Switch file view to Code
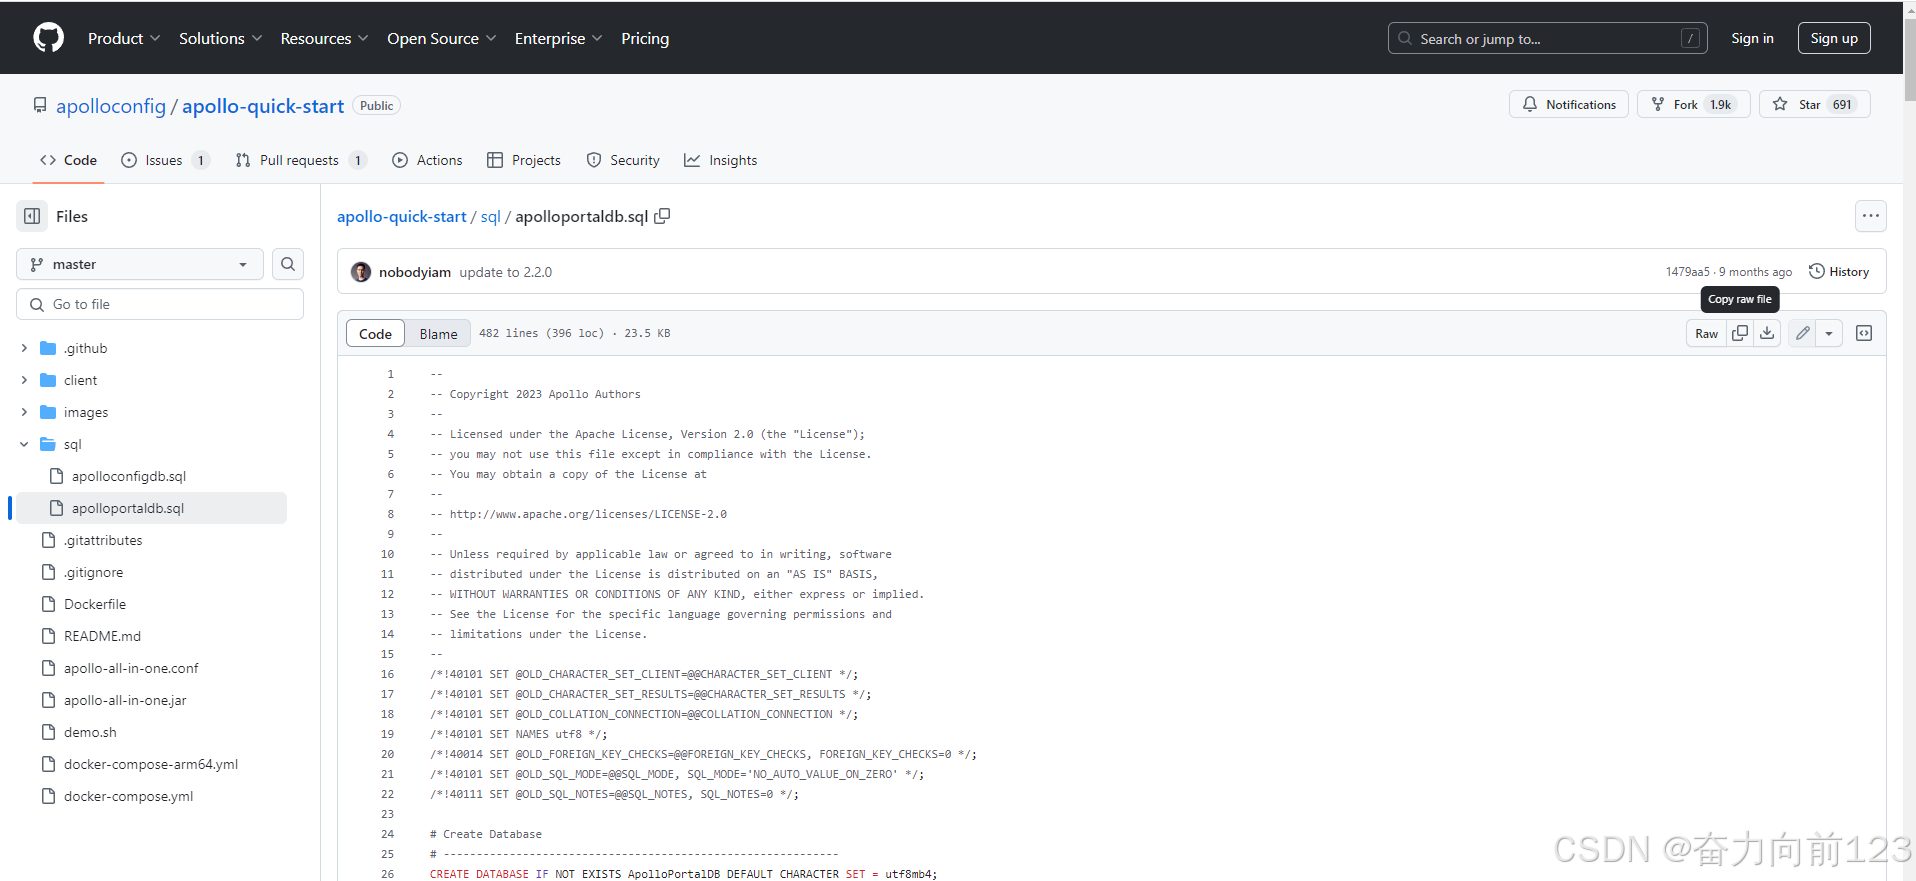 point(375,334)
